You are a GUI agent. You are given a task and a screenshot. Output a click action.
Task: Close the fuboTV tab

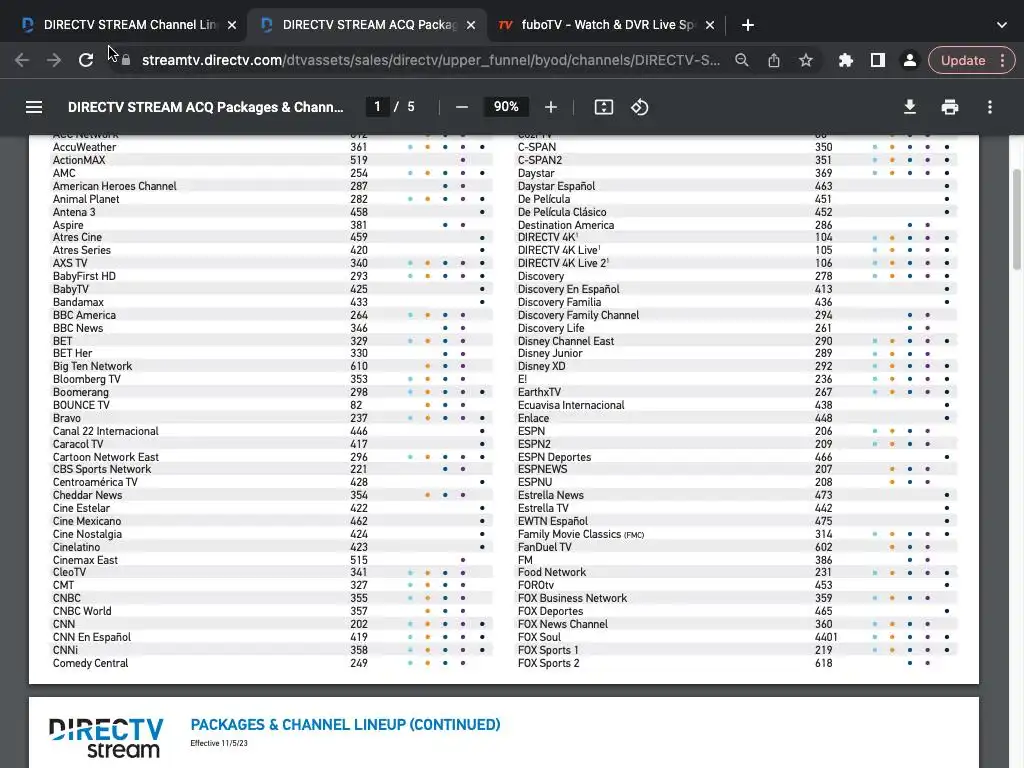pyautogui.click(x=710, y=25)
